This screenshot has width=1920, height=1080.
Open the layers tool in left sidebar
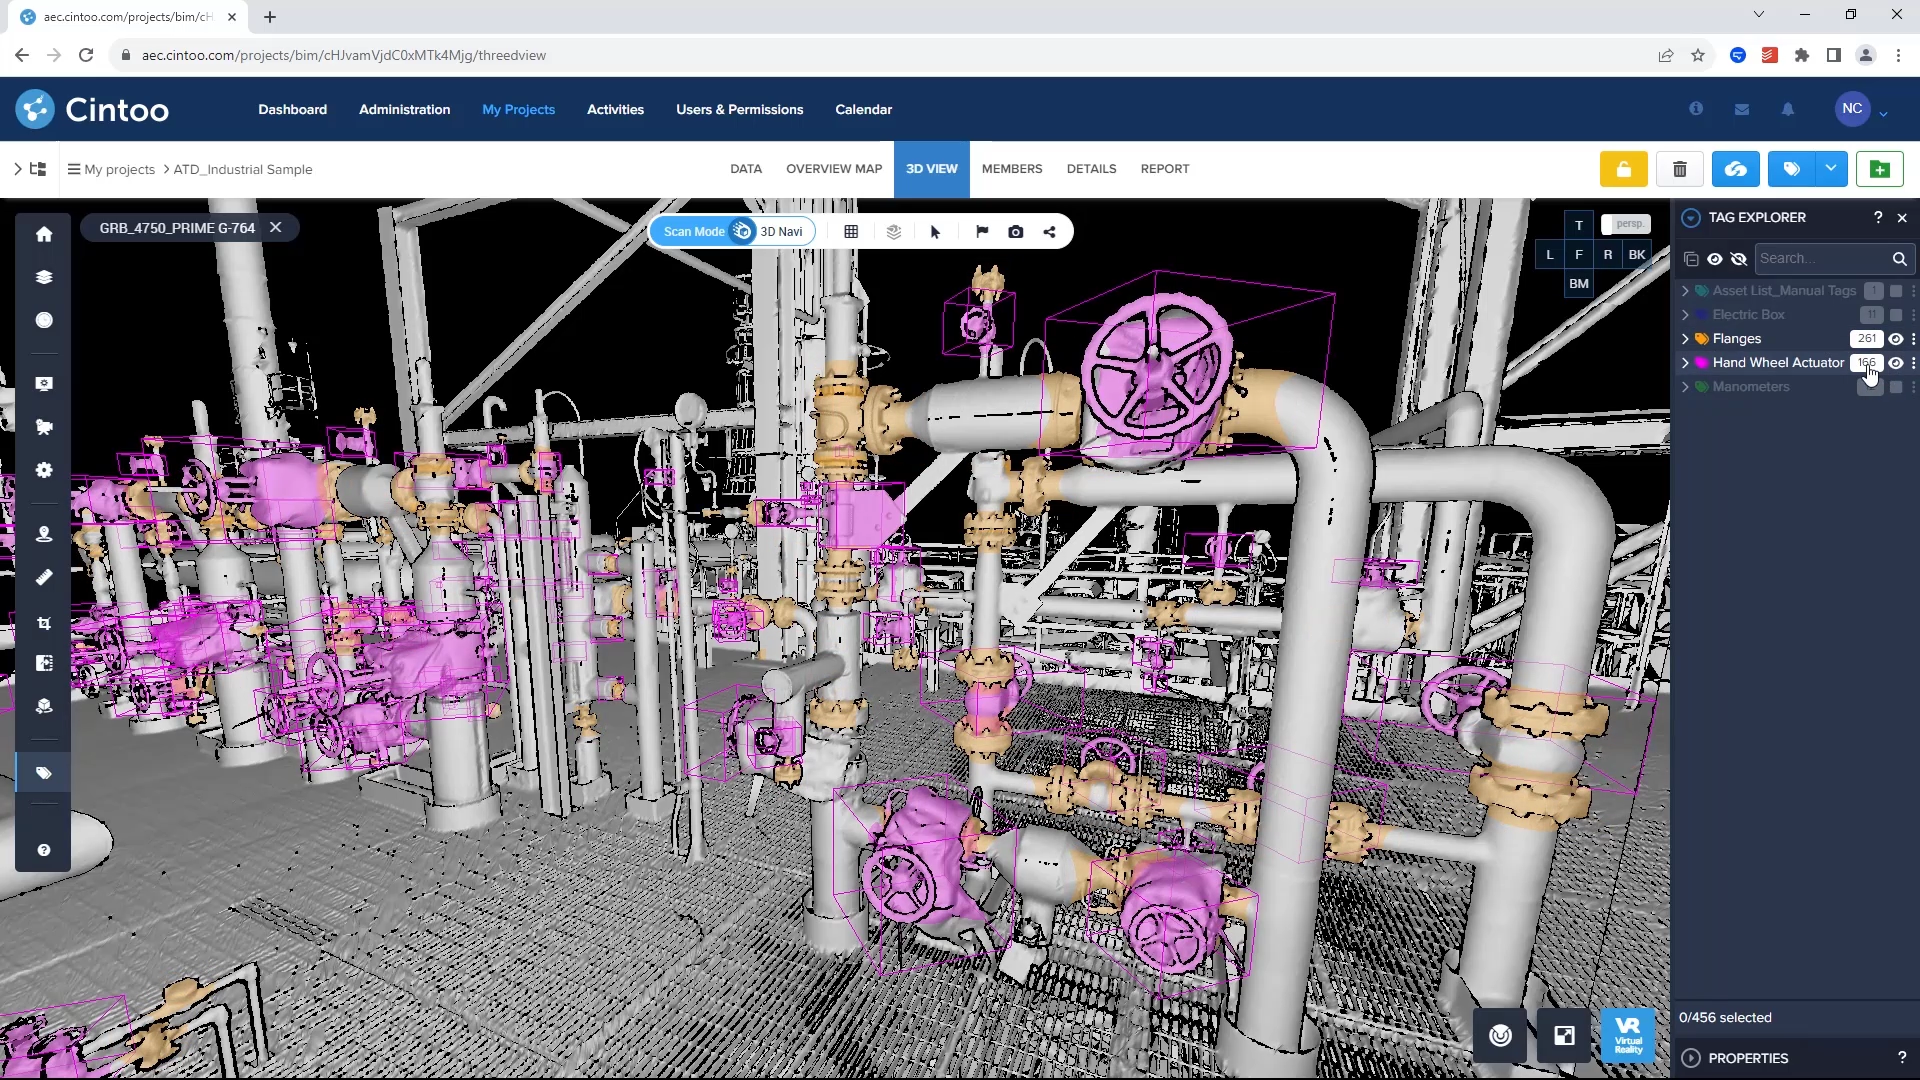pyautogui.click(x=44, y=277)
